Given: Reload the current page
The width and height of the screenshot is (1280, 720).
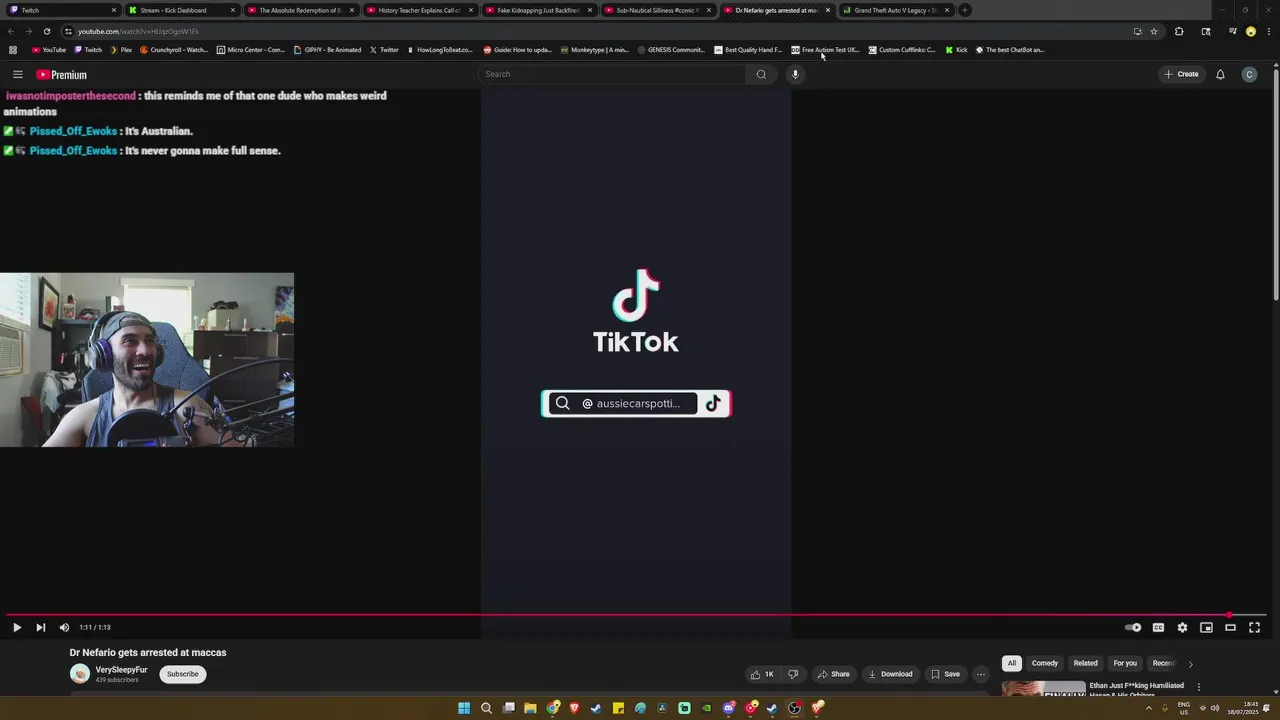Looking at the screenshot, I should click(46, 31).
